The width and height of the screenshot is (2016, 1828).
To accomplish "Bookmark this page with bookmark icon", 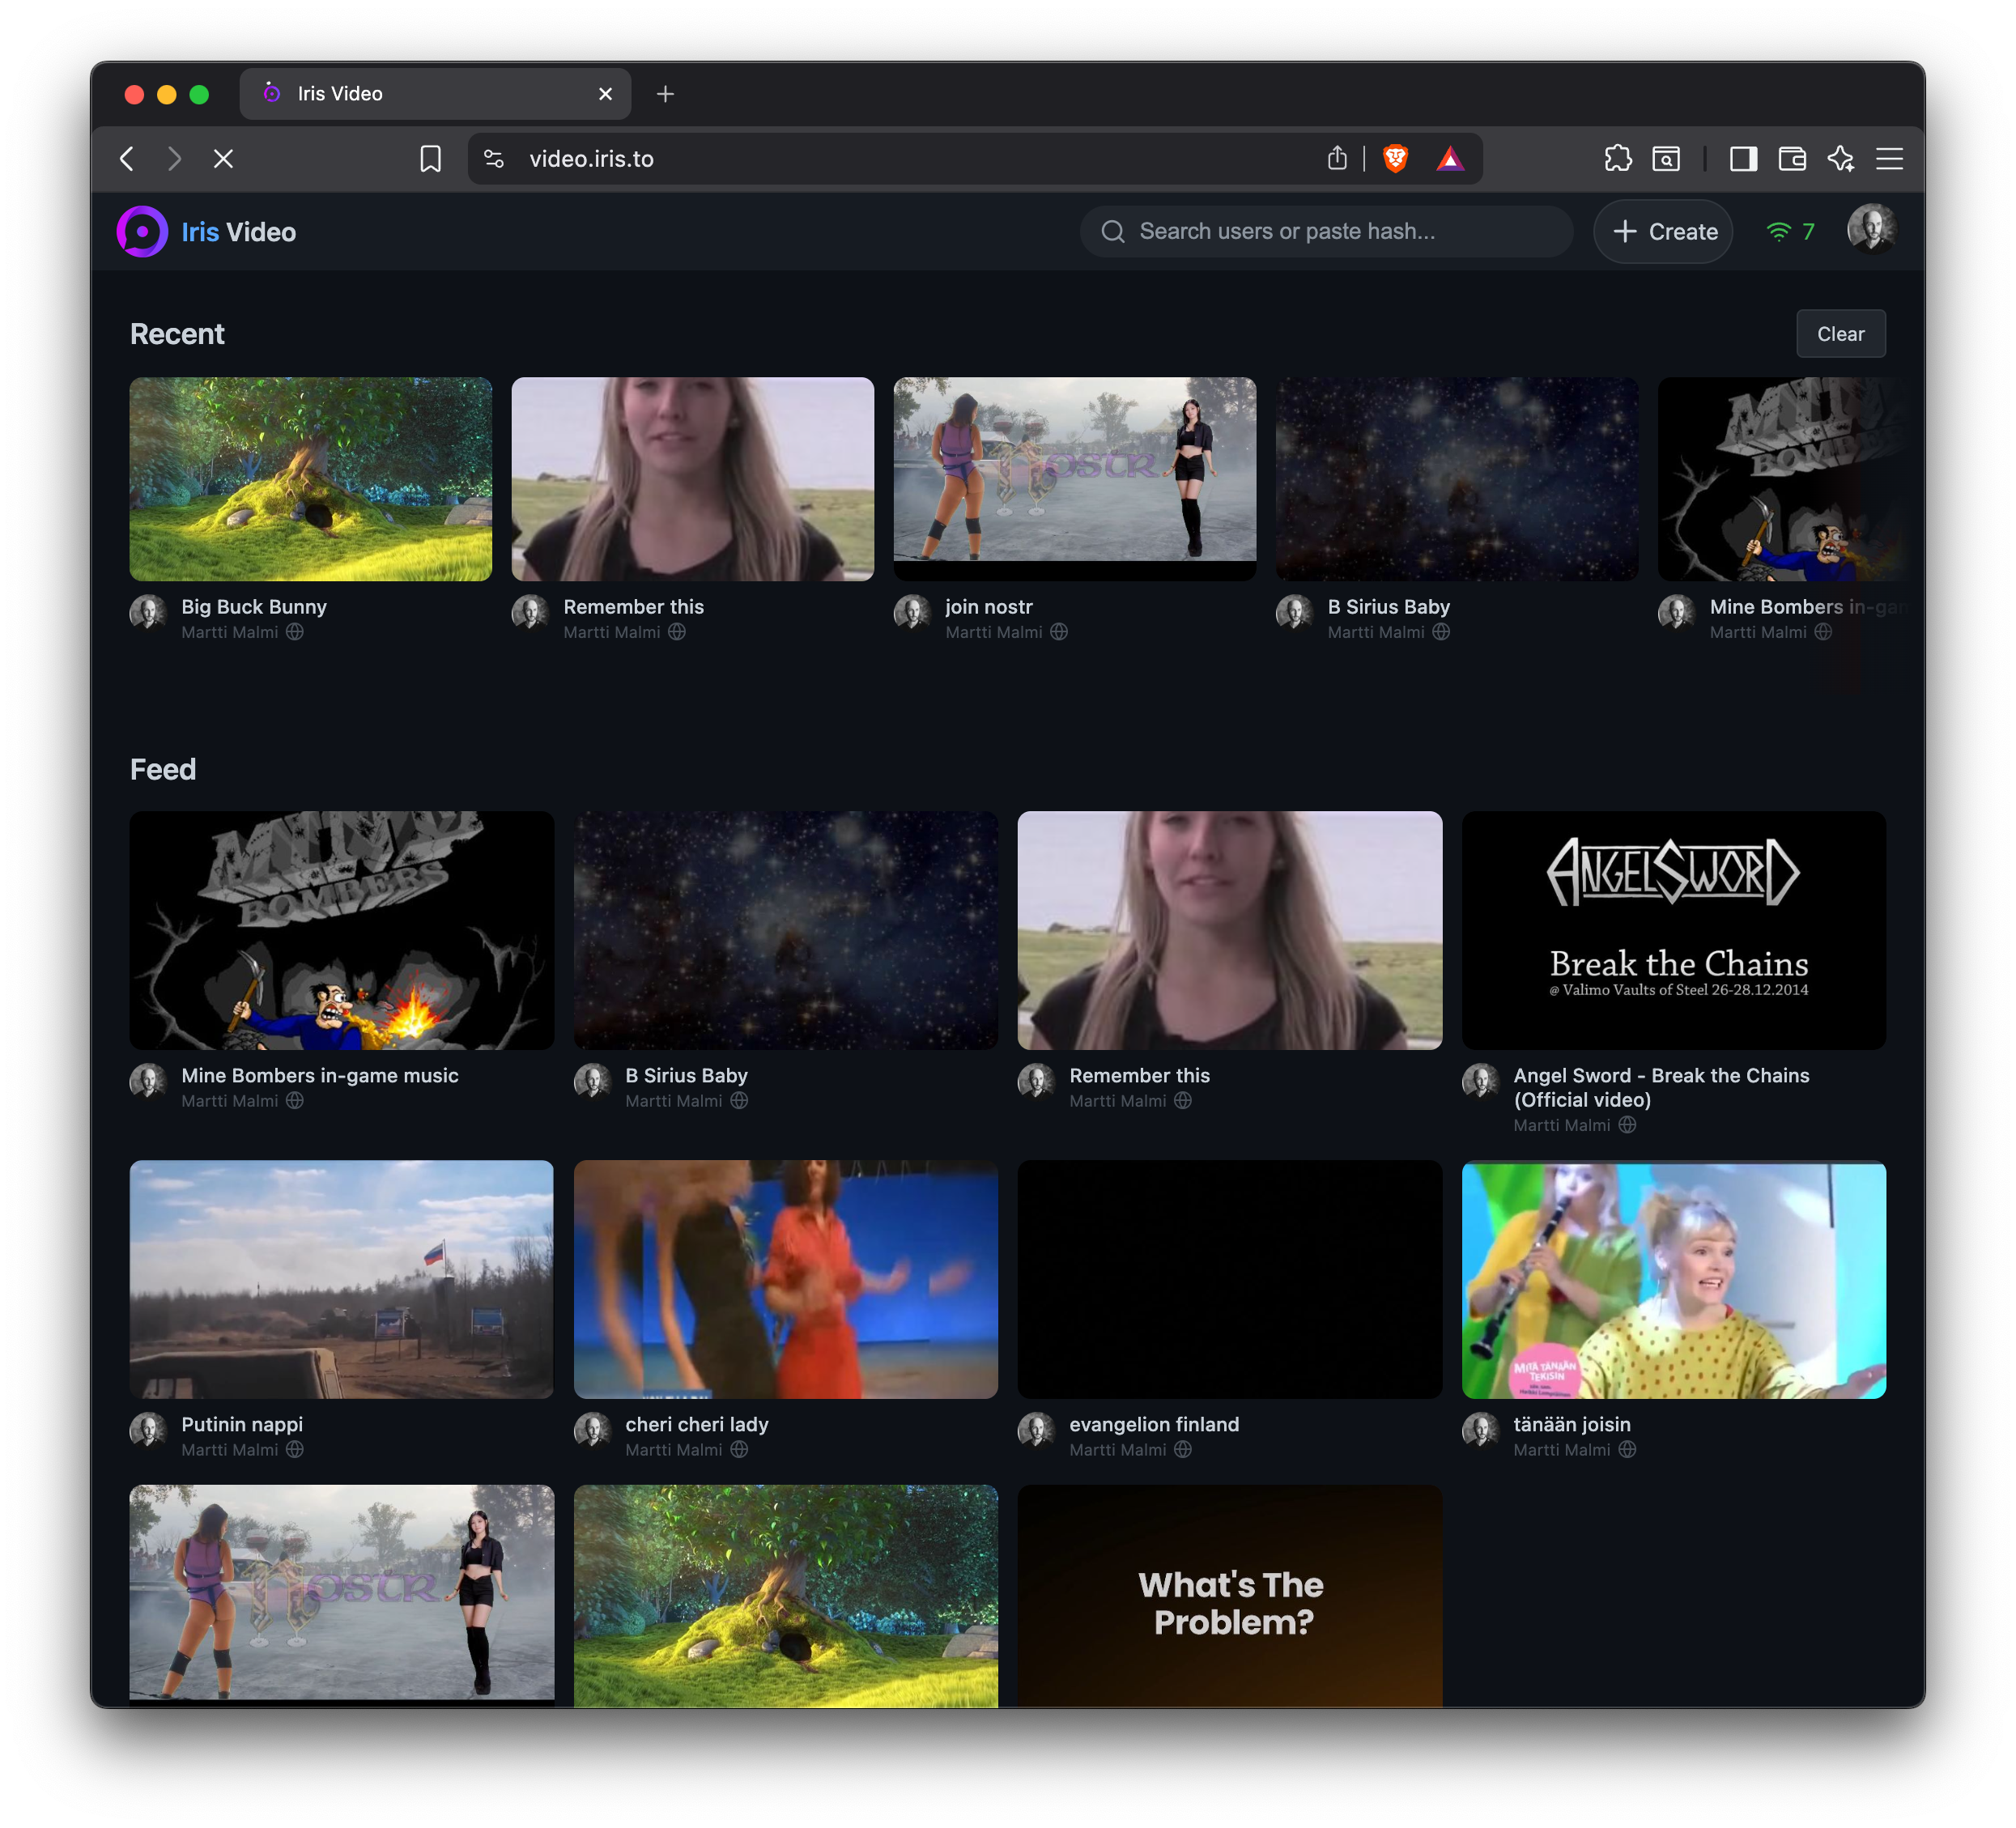I will [x=430, y=158].
